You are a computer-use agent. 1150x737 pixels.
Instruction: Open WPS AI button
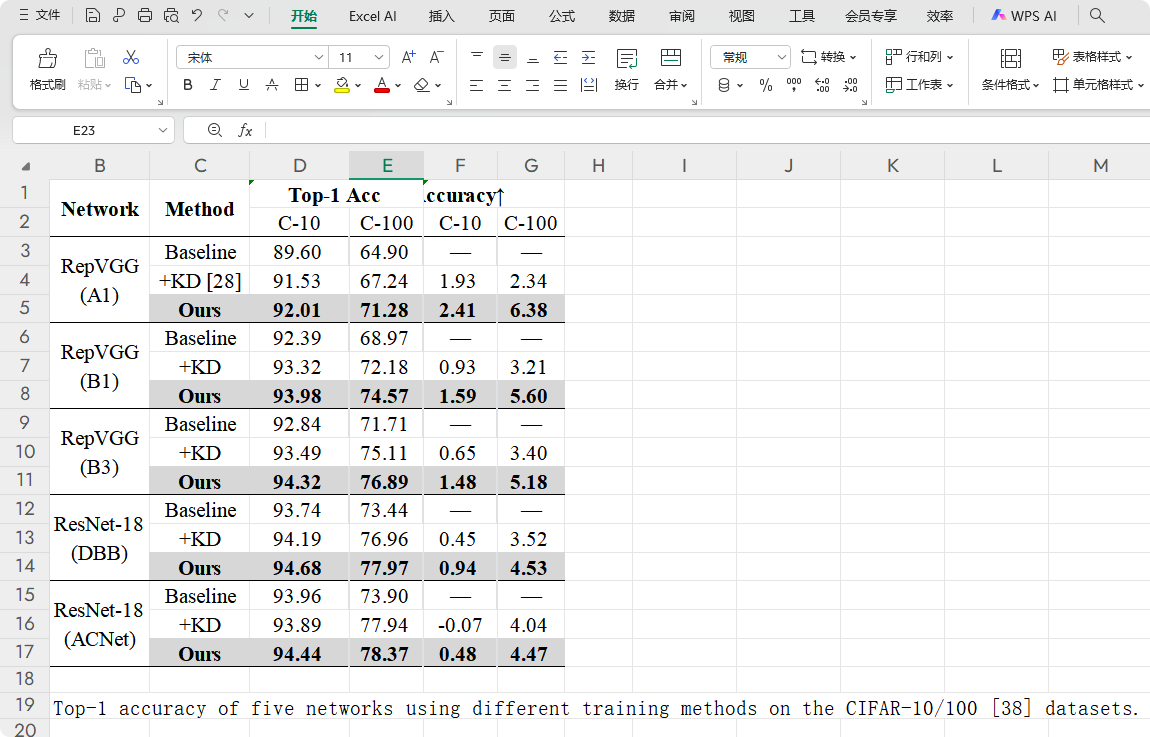1024,15
